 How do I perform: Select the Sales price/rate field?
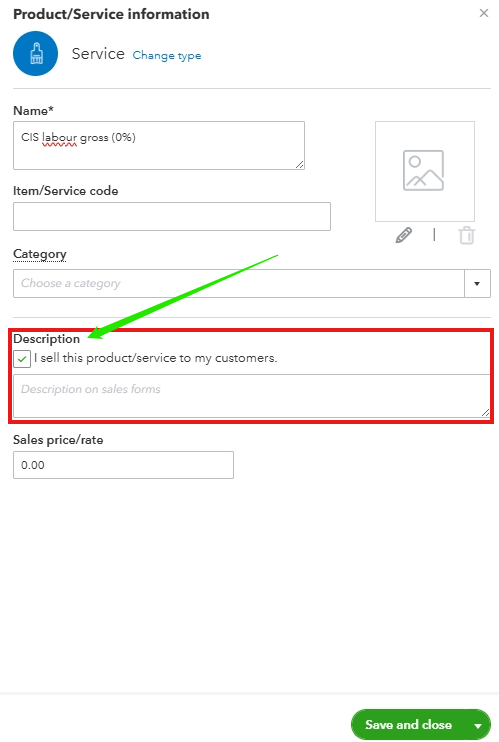[x=123, y=465]
